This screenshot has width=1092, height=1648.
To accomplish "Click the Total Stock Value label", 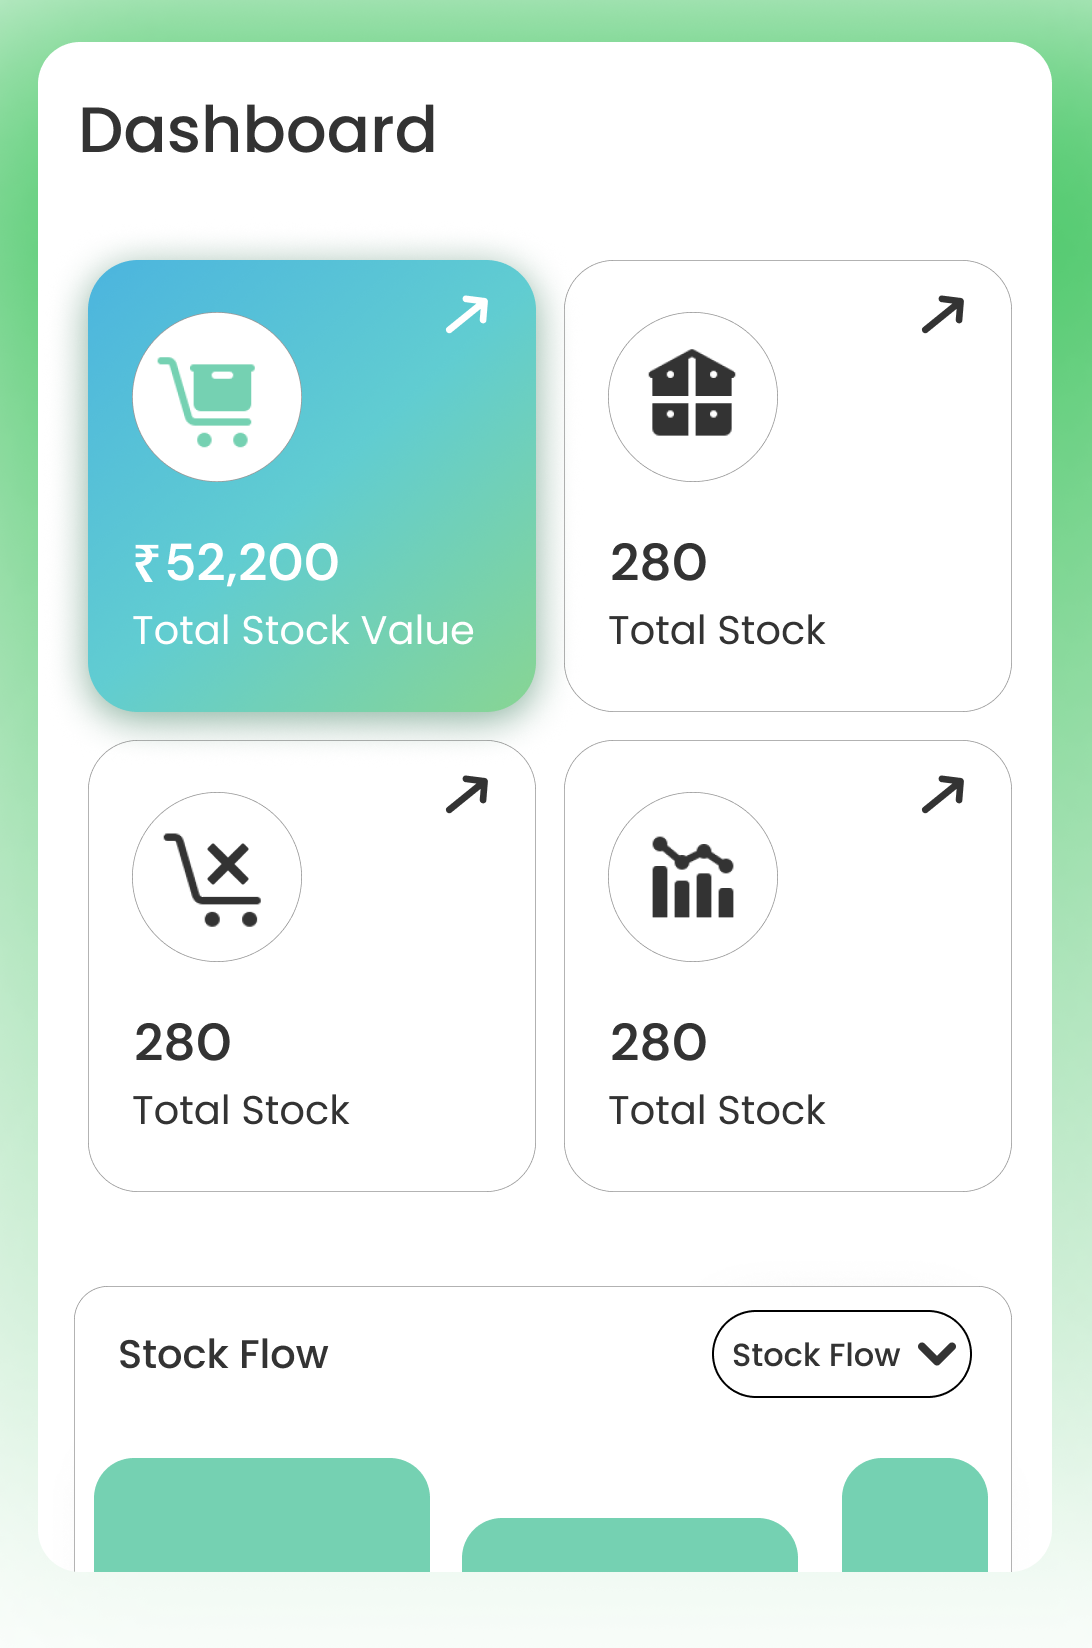I will [x=303, y=631].
